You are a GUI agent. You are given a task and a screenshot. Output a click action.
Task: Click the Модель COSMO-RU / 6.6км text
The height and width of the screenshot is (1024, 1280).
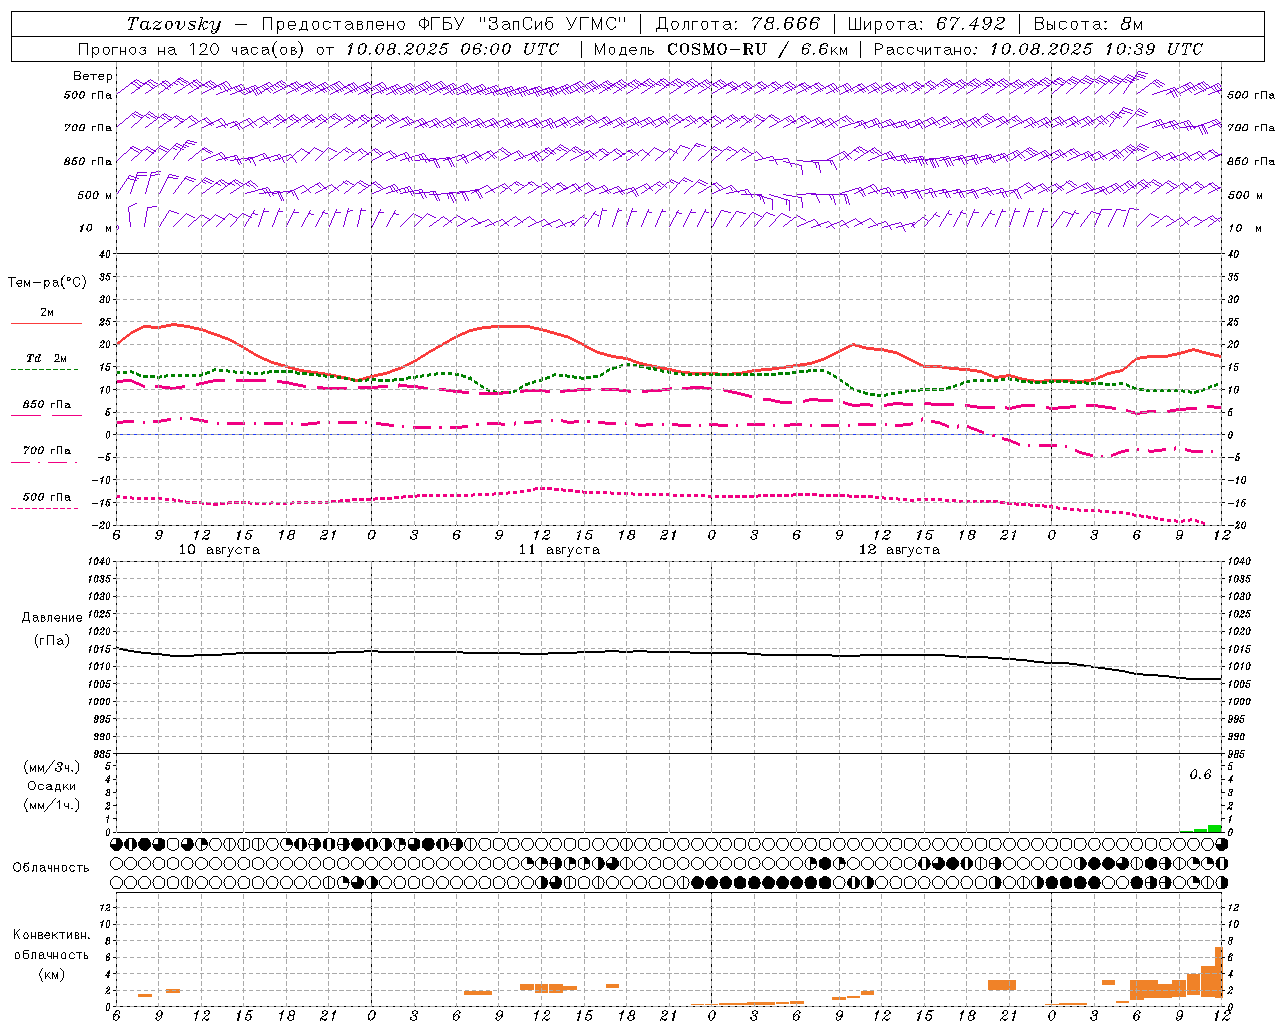[x=721, y=49]
